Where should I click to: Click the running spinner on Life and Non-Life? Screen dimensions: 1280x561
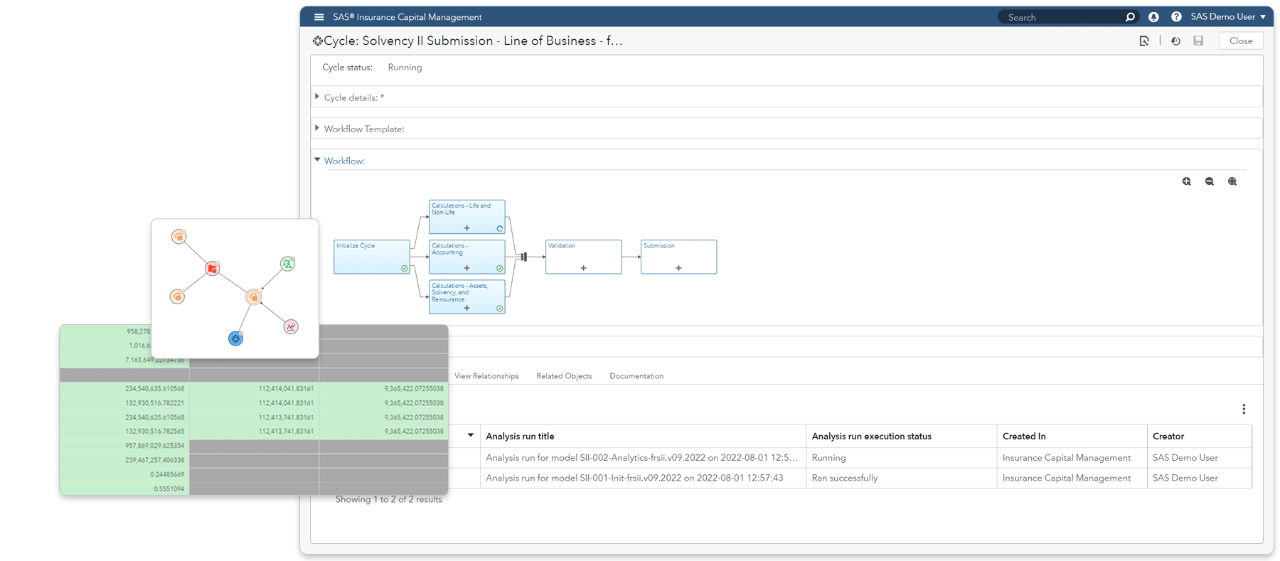click(500, 228)
